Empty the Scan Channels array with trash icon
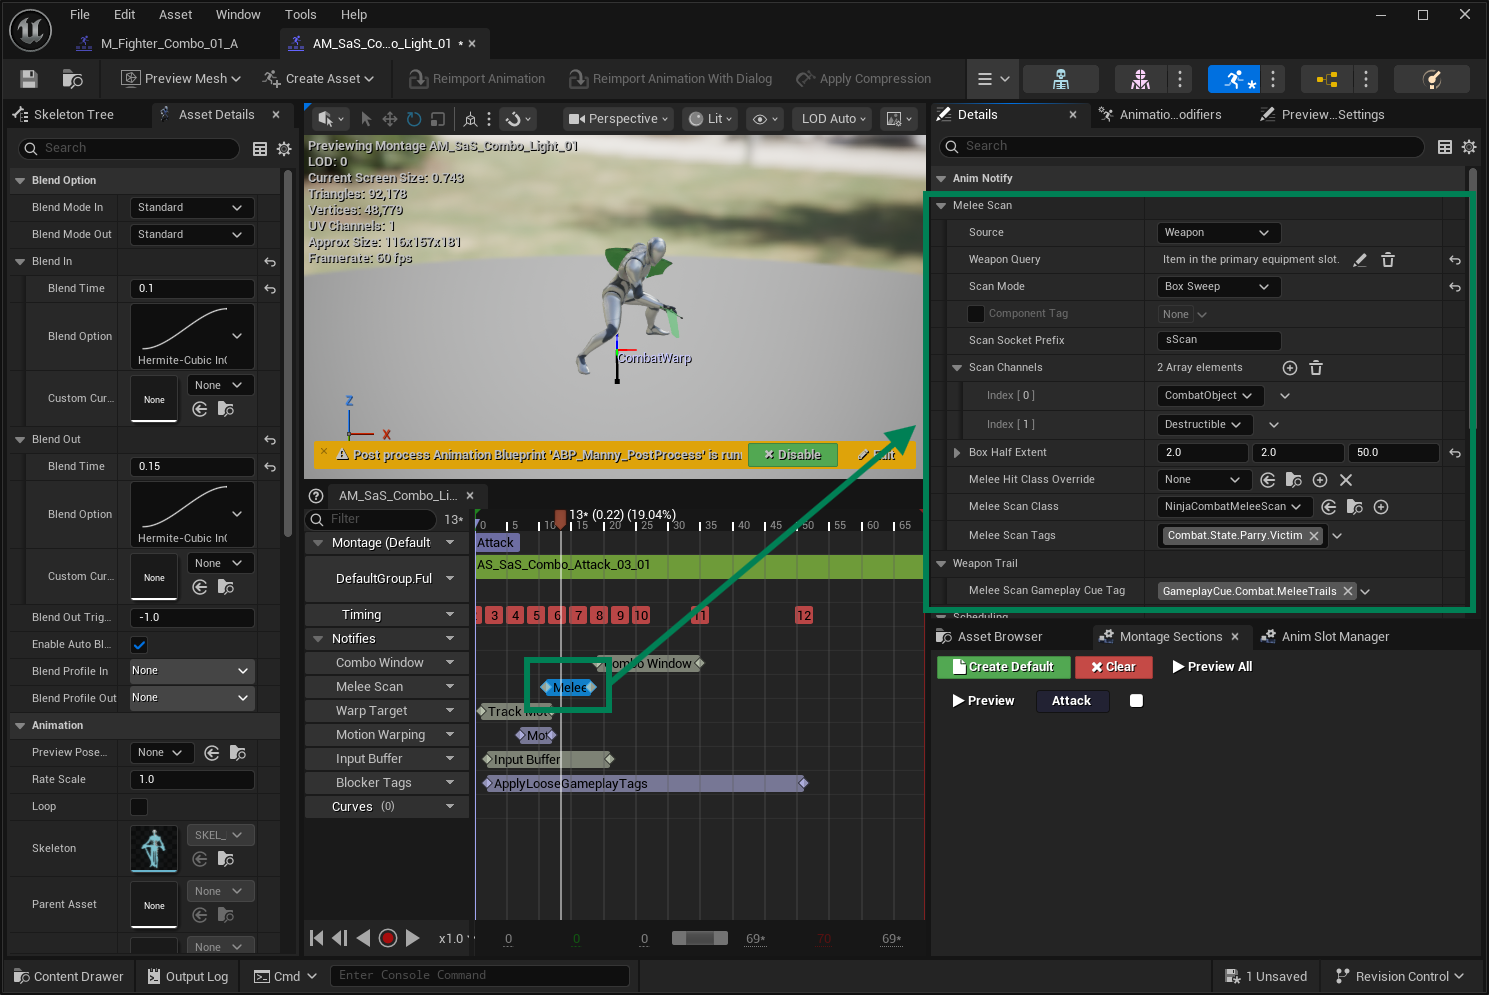 coord(1316,368)
